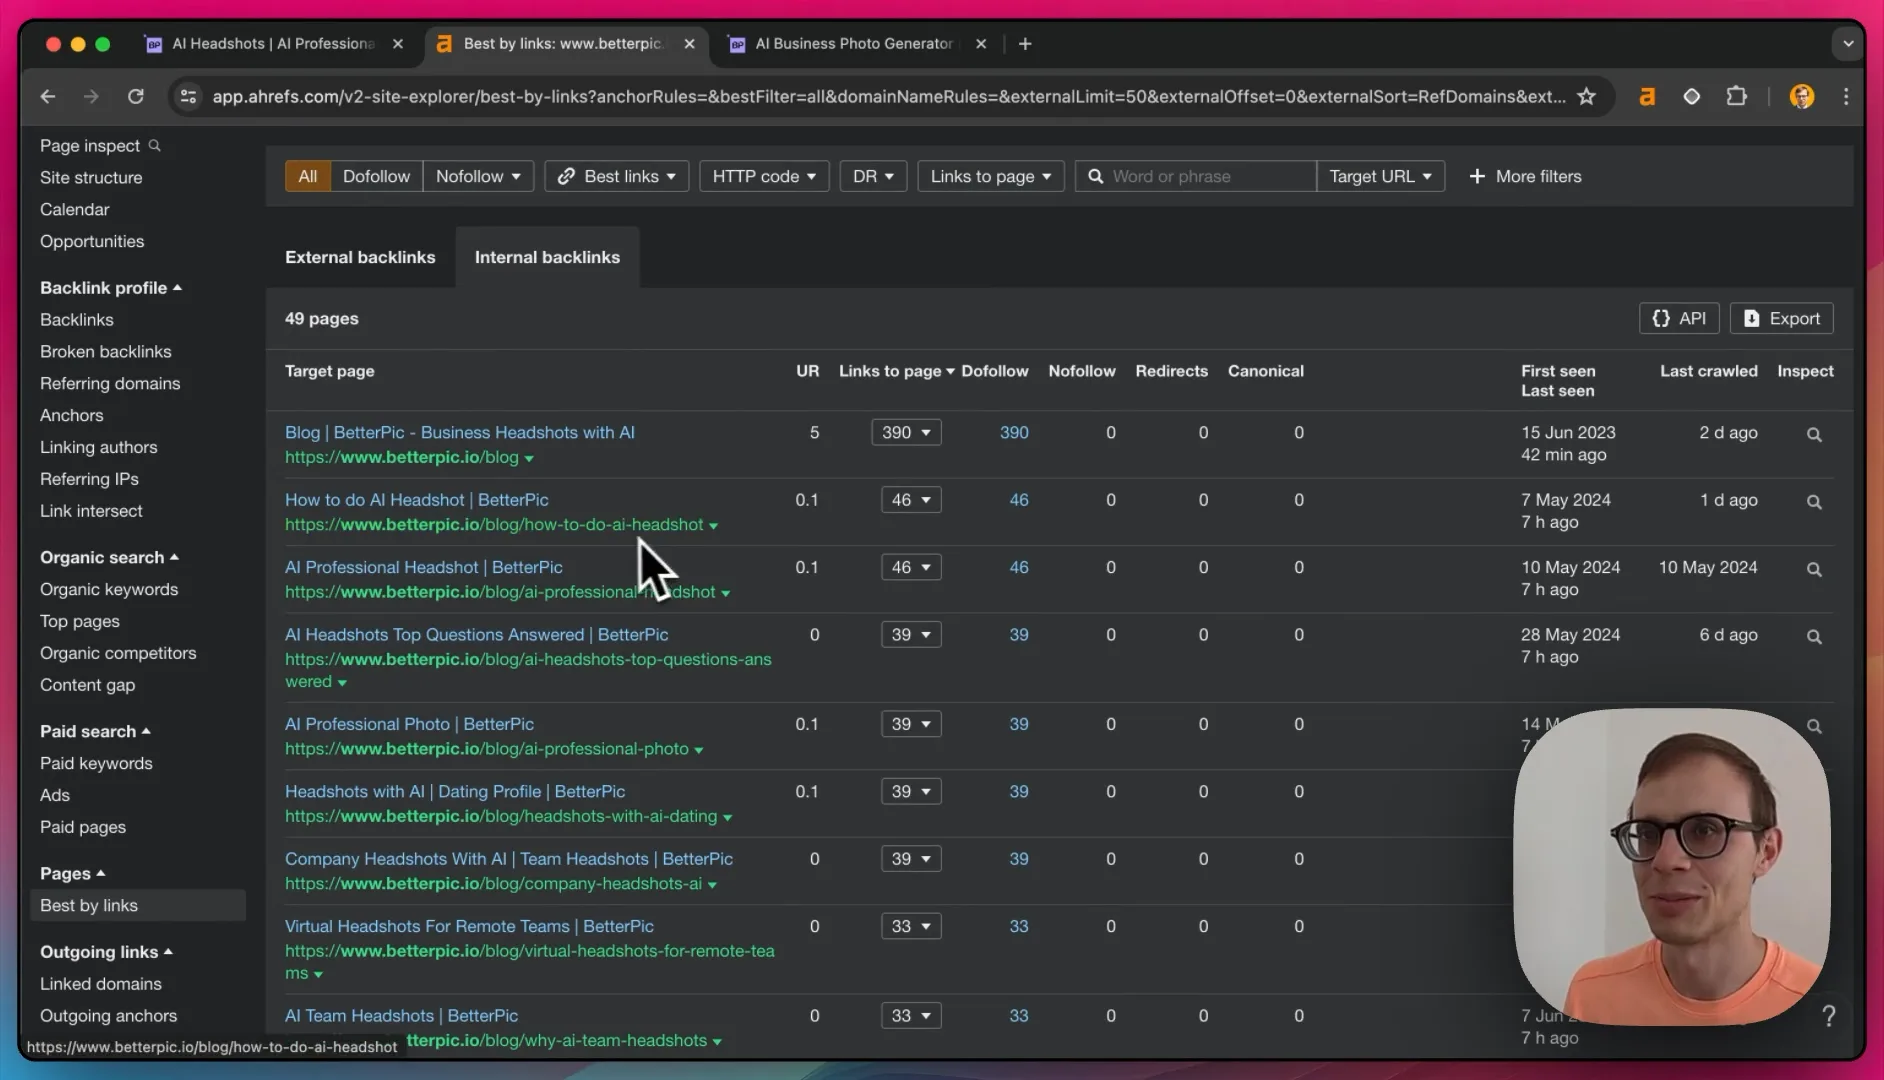Open the HTTP code filter dropdown

[764, 176]
